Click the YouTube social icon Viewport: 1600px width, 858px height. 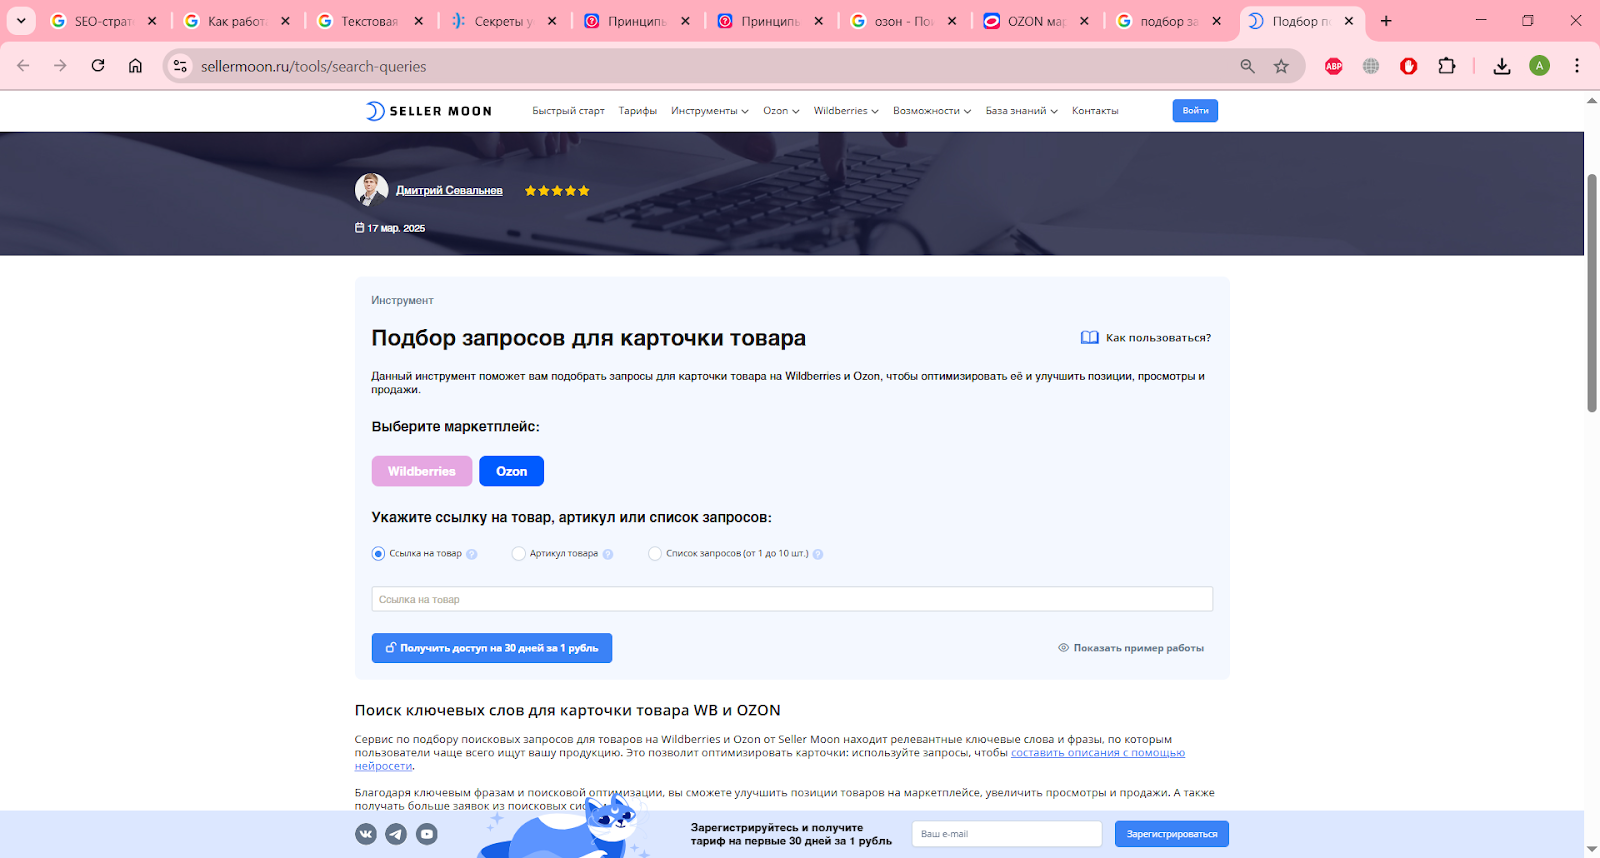click(x=427, y=834)
